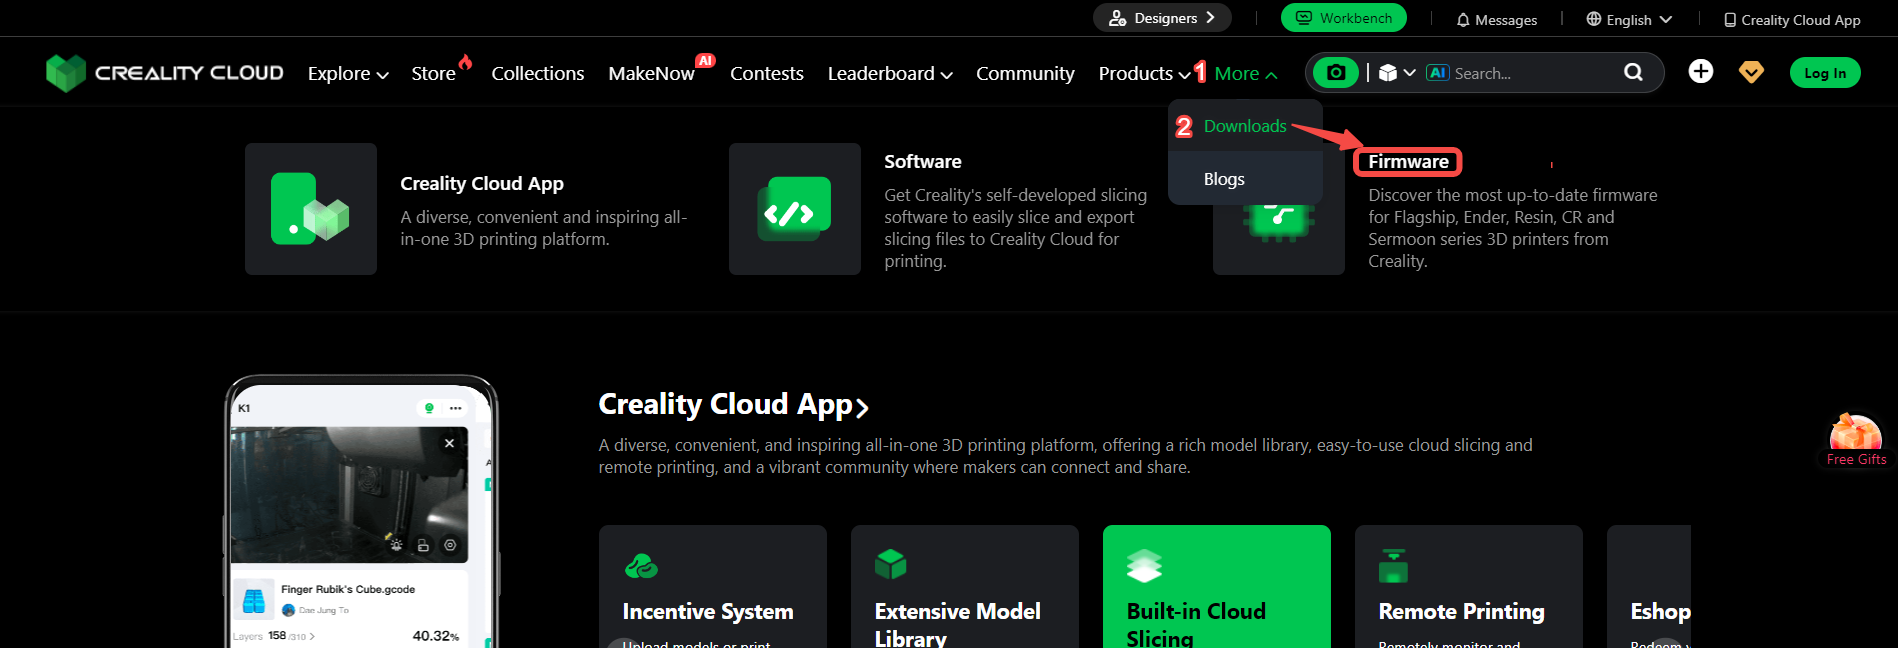
Task: Click the Creality Cloud logo
Action: coord(165,73)
